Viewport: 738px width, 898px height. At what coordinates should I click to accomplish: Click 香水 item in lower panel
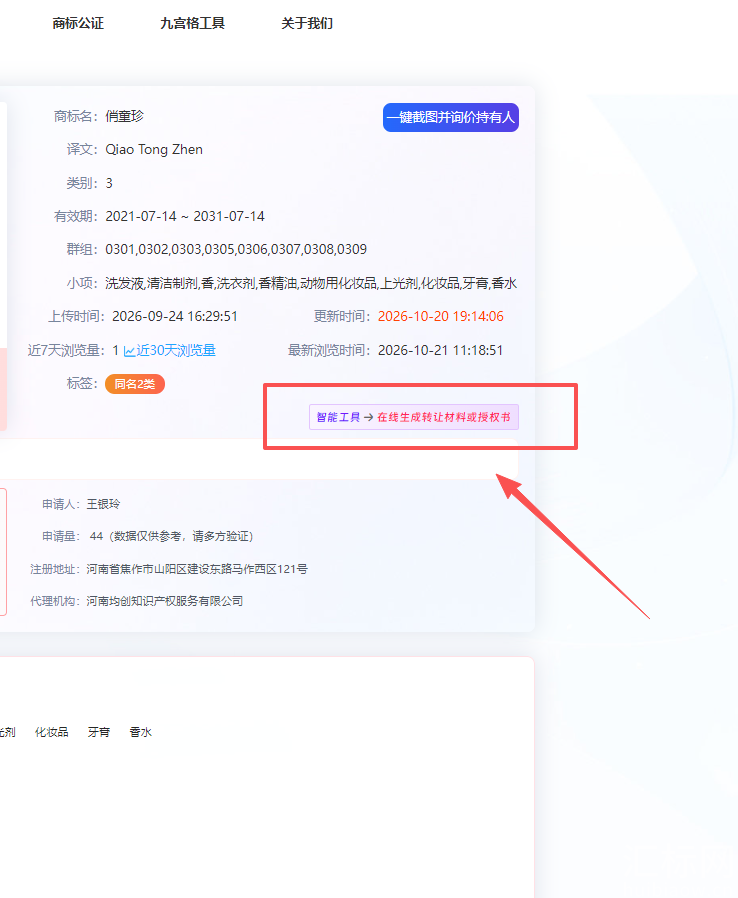(140, 732)
